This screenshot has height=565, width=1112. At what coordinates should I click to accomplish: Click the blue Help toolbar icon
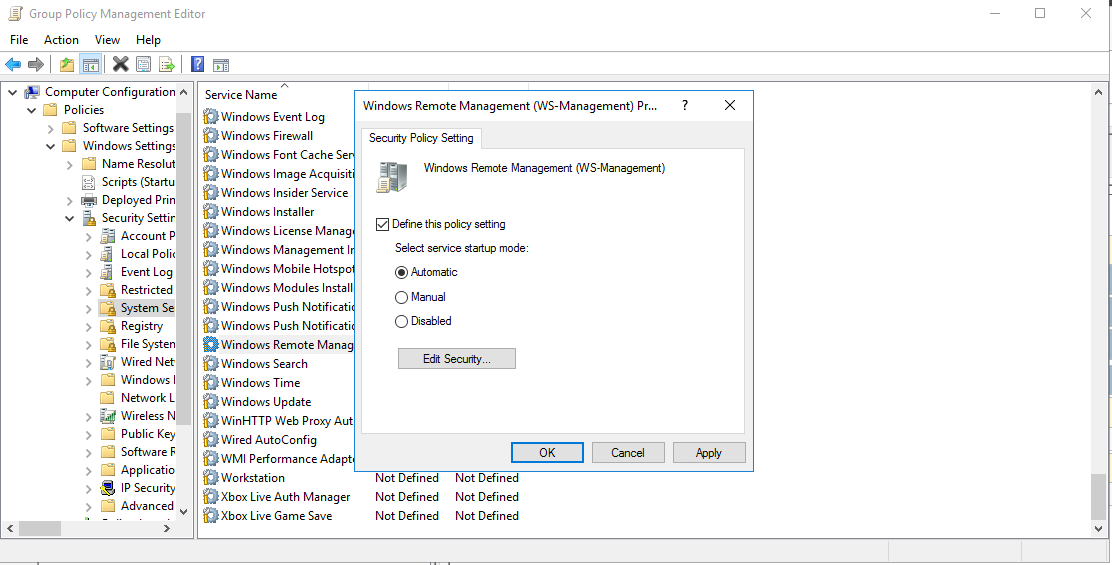(x=198, y=65)
